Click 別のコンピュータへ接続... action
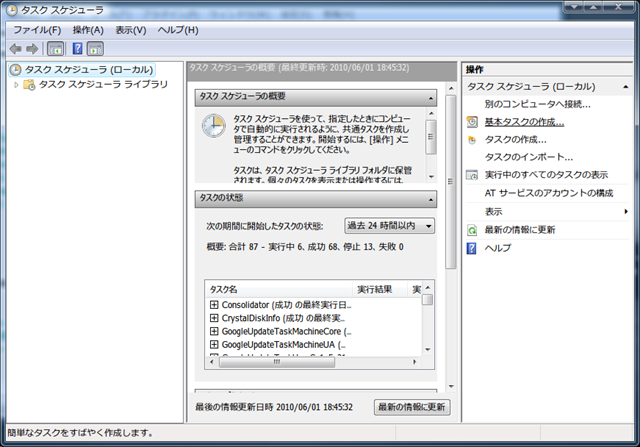The height and width of the screenshot is (447, 640). [538, 104]
